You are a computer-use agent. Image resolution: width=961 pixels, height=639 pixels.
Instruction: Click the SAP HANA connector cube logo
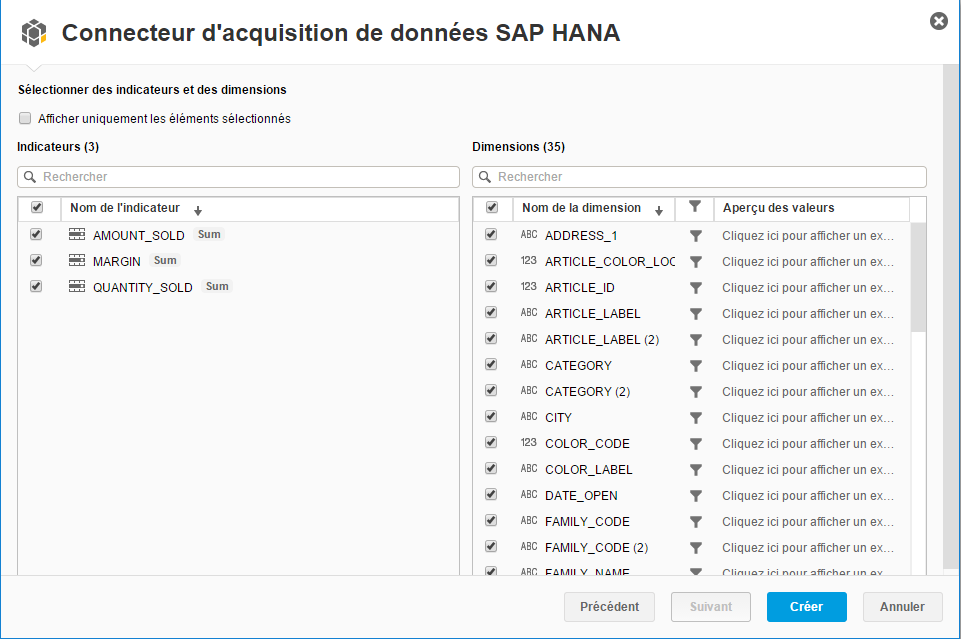pyautogui.click(x=34, y=33)
